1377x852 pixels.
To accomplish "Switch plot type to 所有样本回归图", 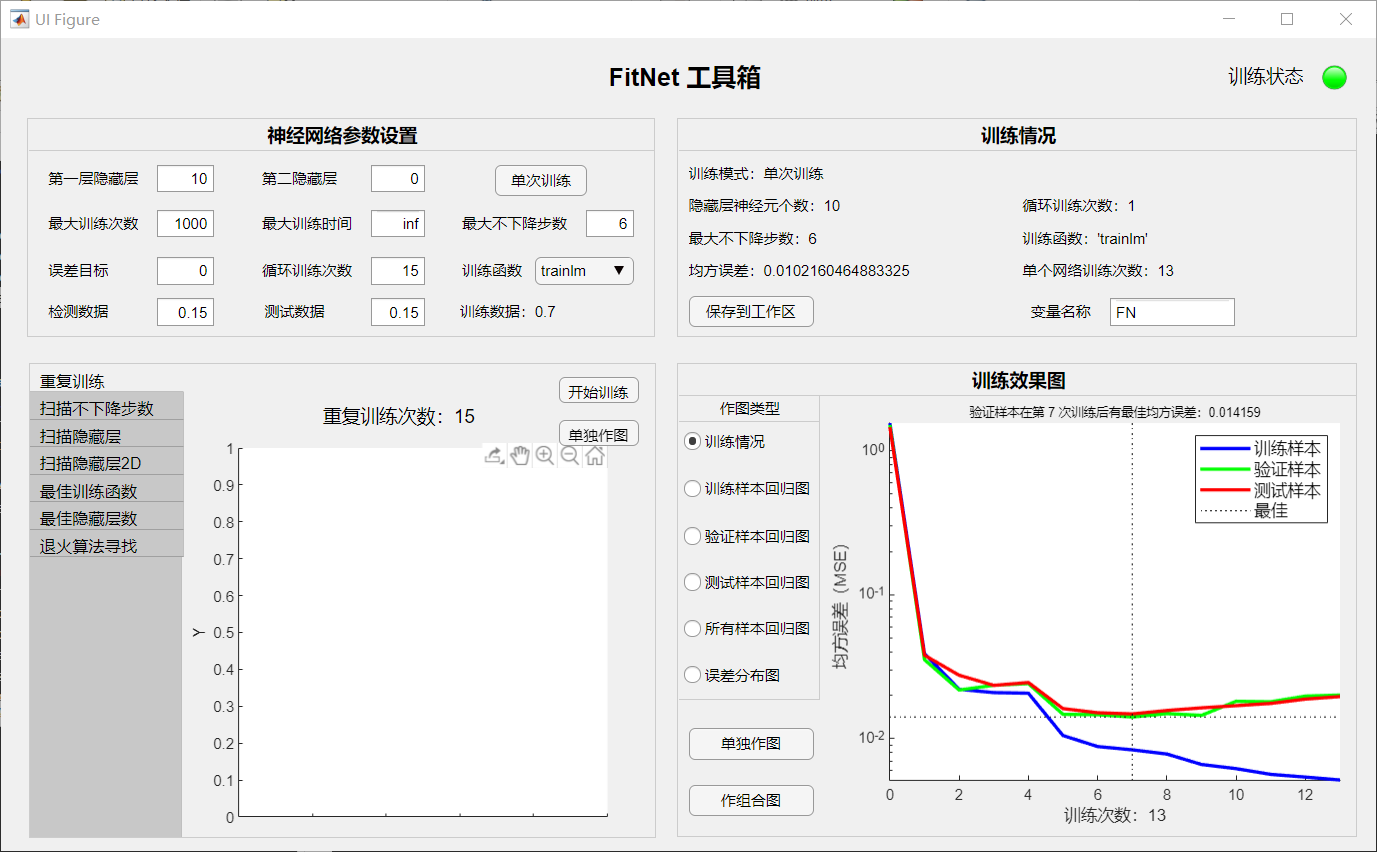I will click(x=692, y=629).
